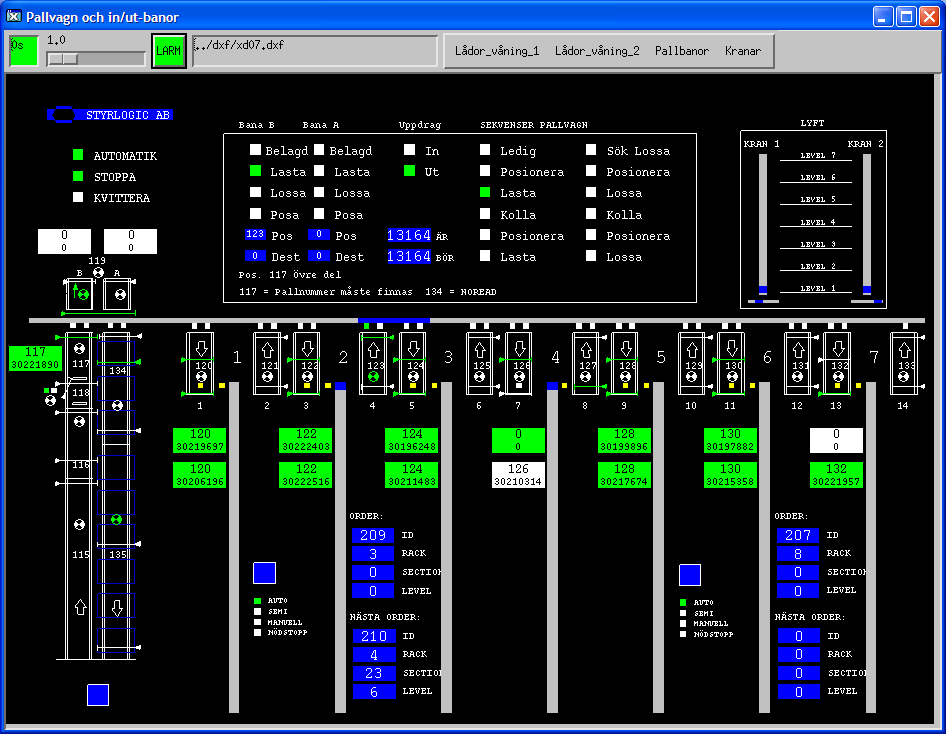Image resolution: width=946 pixels, height=734 pixels.
Task: Toggle Uppdrag Ut checkbox
Action: click(x=410, y=171)
